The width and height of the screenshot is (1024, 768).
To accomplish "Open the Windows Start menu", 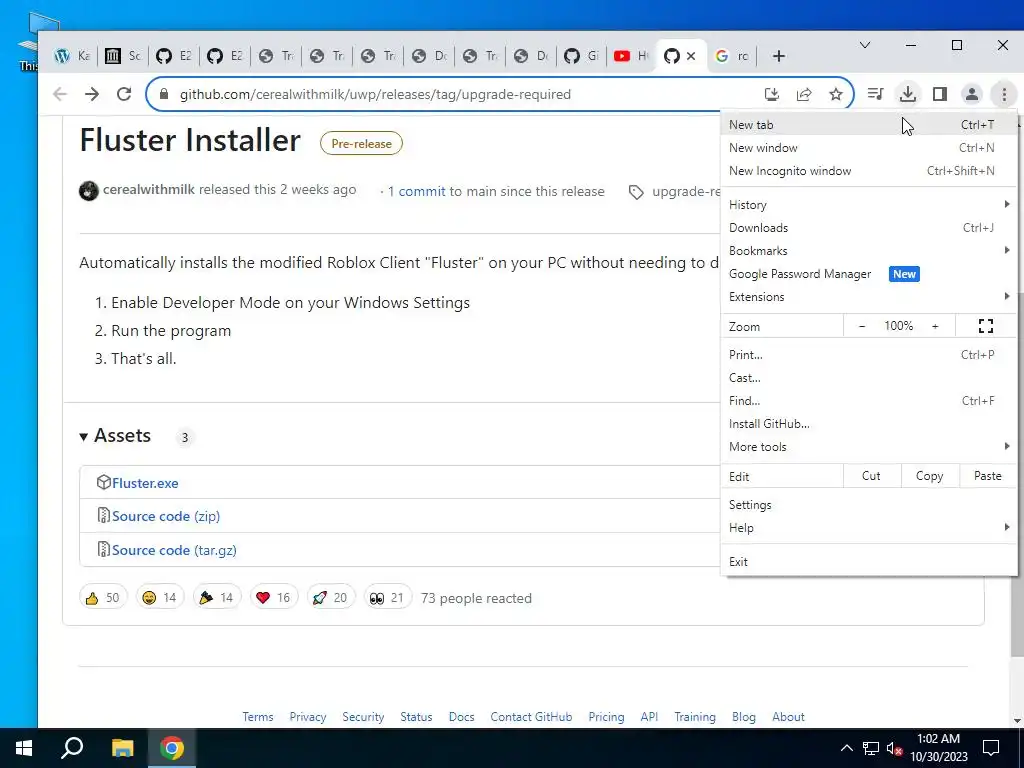I will (x=24, y=748).
